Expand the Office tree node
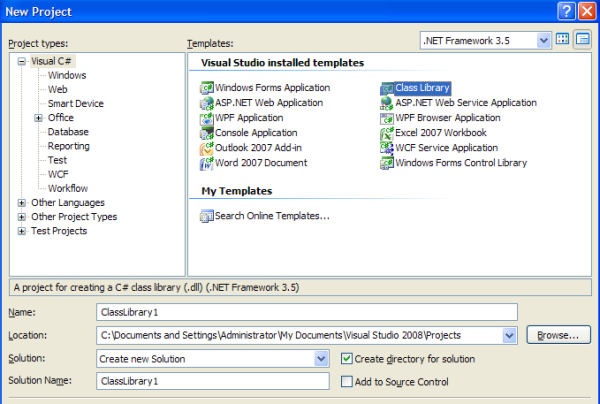 (38, 118)
